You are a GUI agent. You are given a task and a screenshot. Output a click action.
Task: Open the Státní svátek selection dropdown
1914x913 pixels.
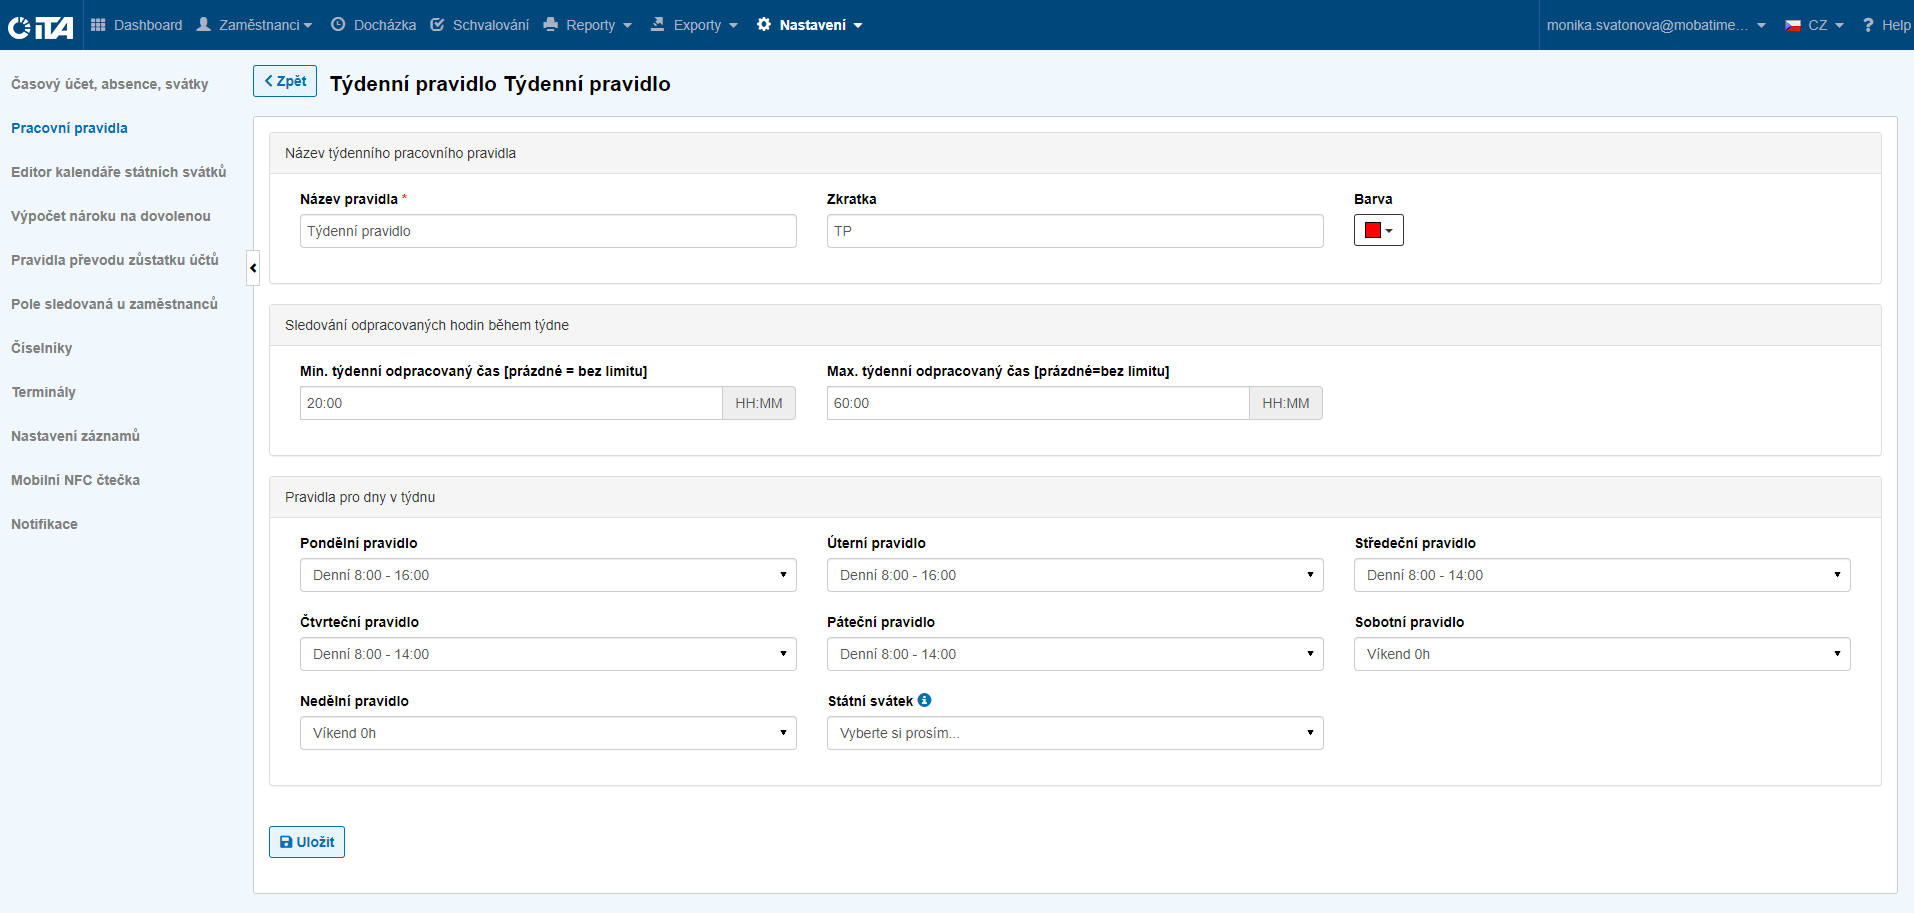pos(1074,733)
